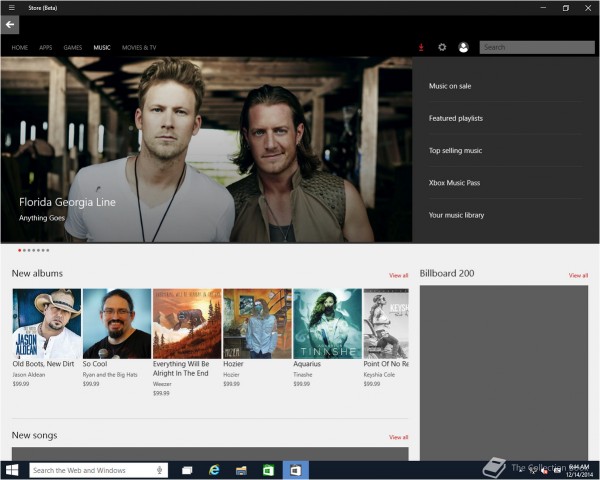This screenshot has height=480, width=600.
Task: Open File Explorer from the taskbar
Action: [x=241, y=470]
